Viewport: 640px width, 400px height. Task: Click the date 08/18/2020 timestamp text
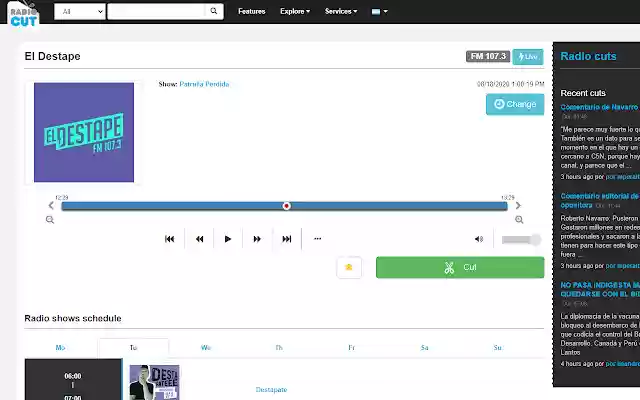tap(511, 84)
